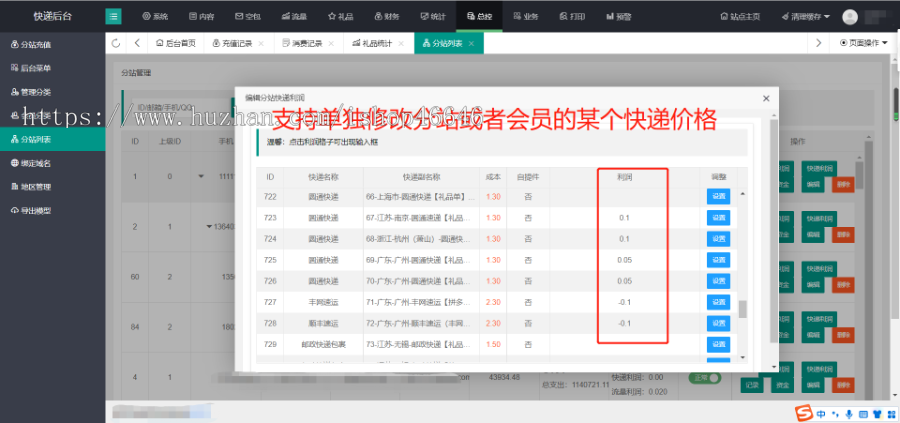900x423 pixels.
Task: Click the Sogou soft keyboard icon
Action: point(863,413)
